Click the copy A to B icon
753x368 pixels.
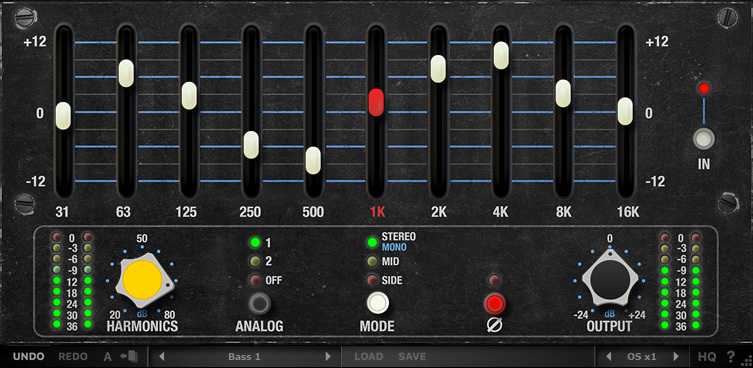pyautogui.click(x=130, y=357)
